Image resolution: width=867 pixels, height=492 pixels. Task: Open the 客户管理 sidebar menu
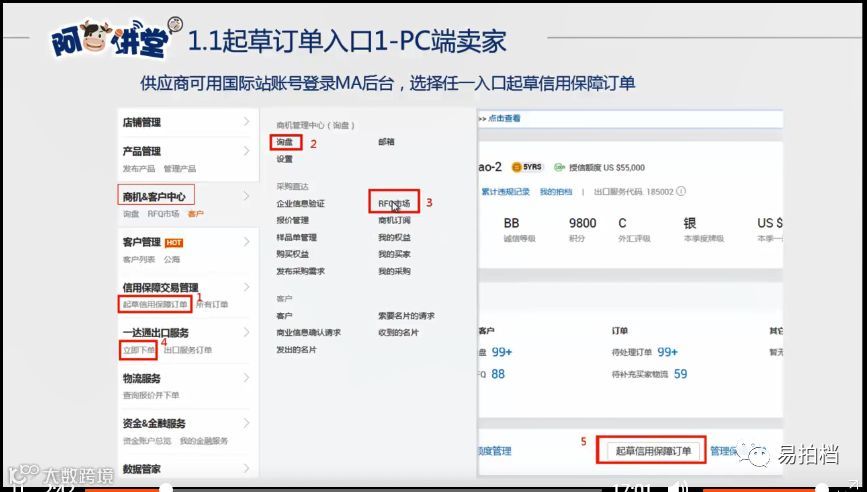(x=142, y=242)
